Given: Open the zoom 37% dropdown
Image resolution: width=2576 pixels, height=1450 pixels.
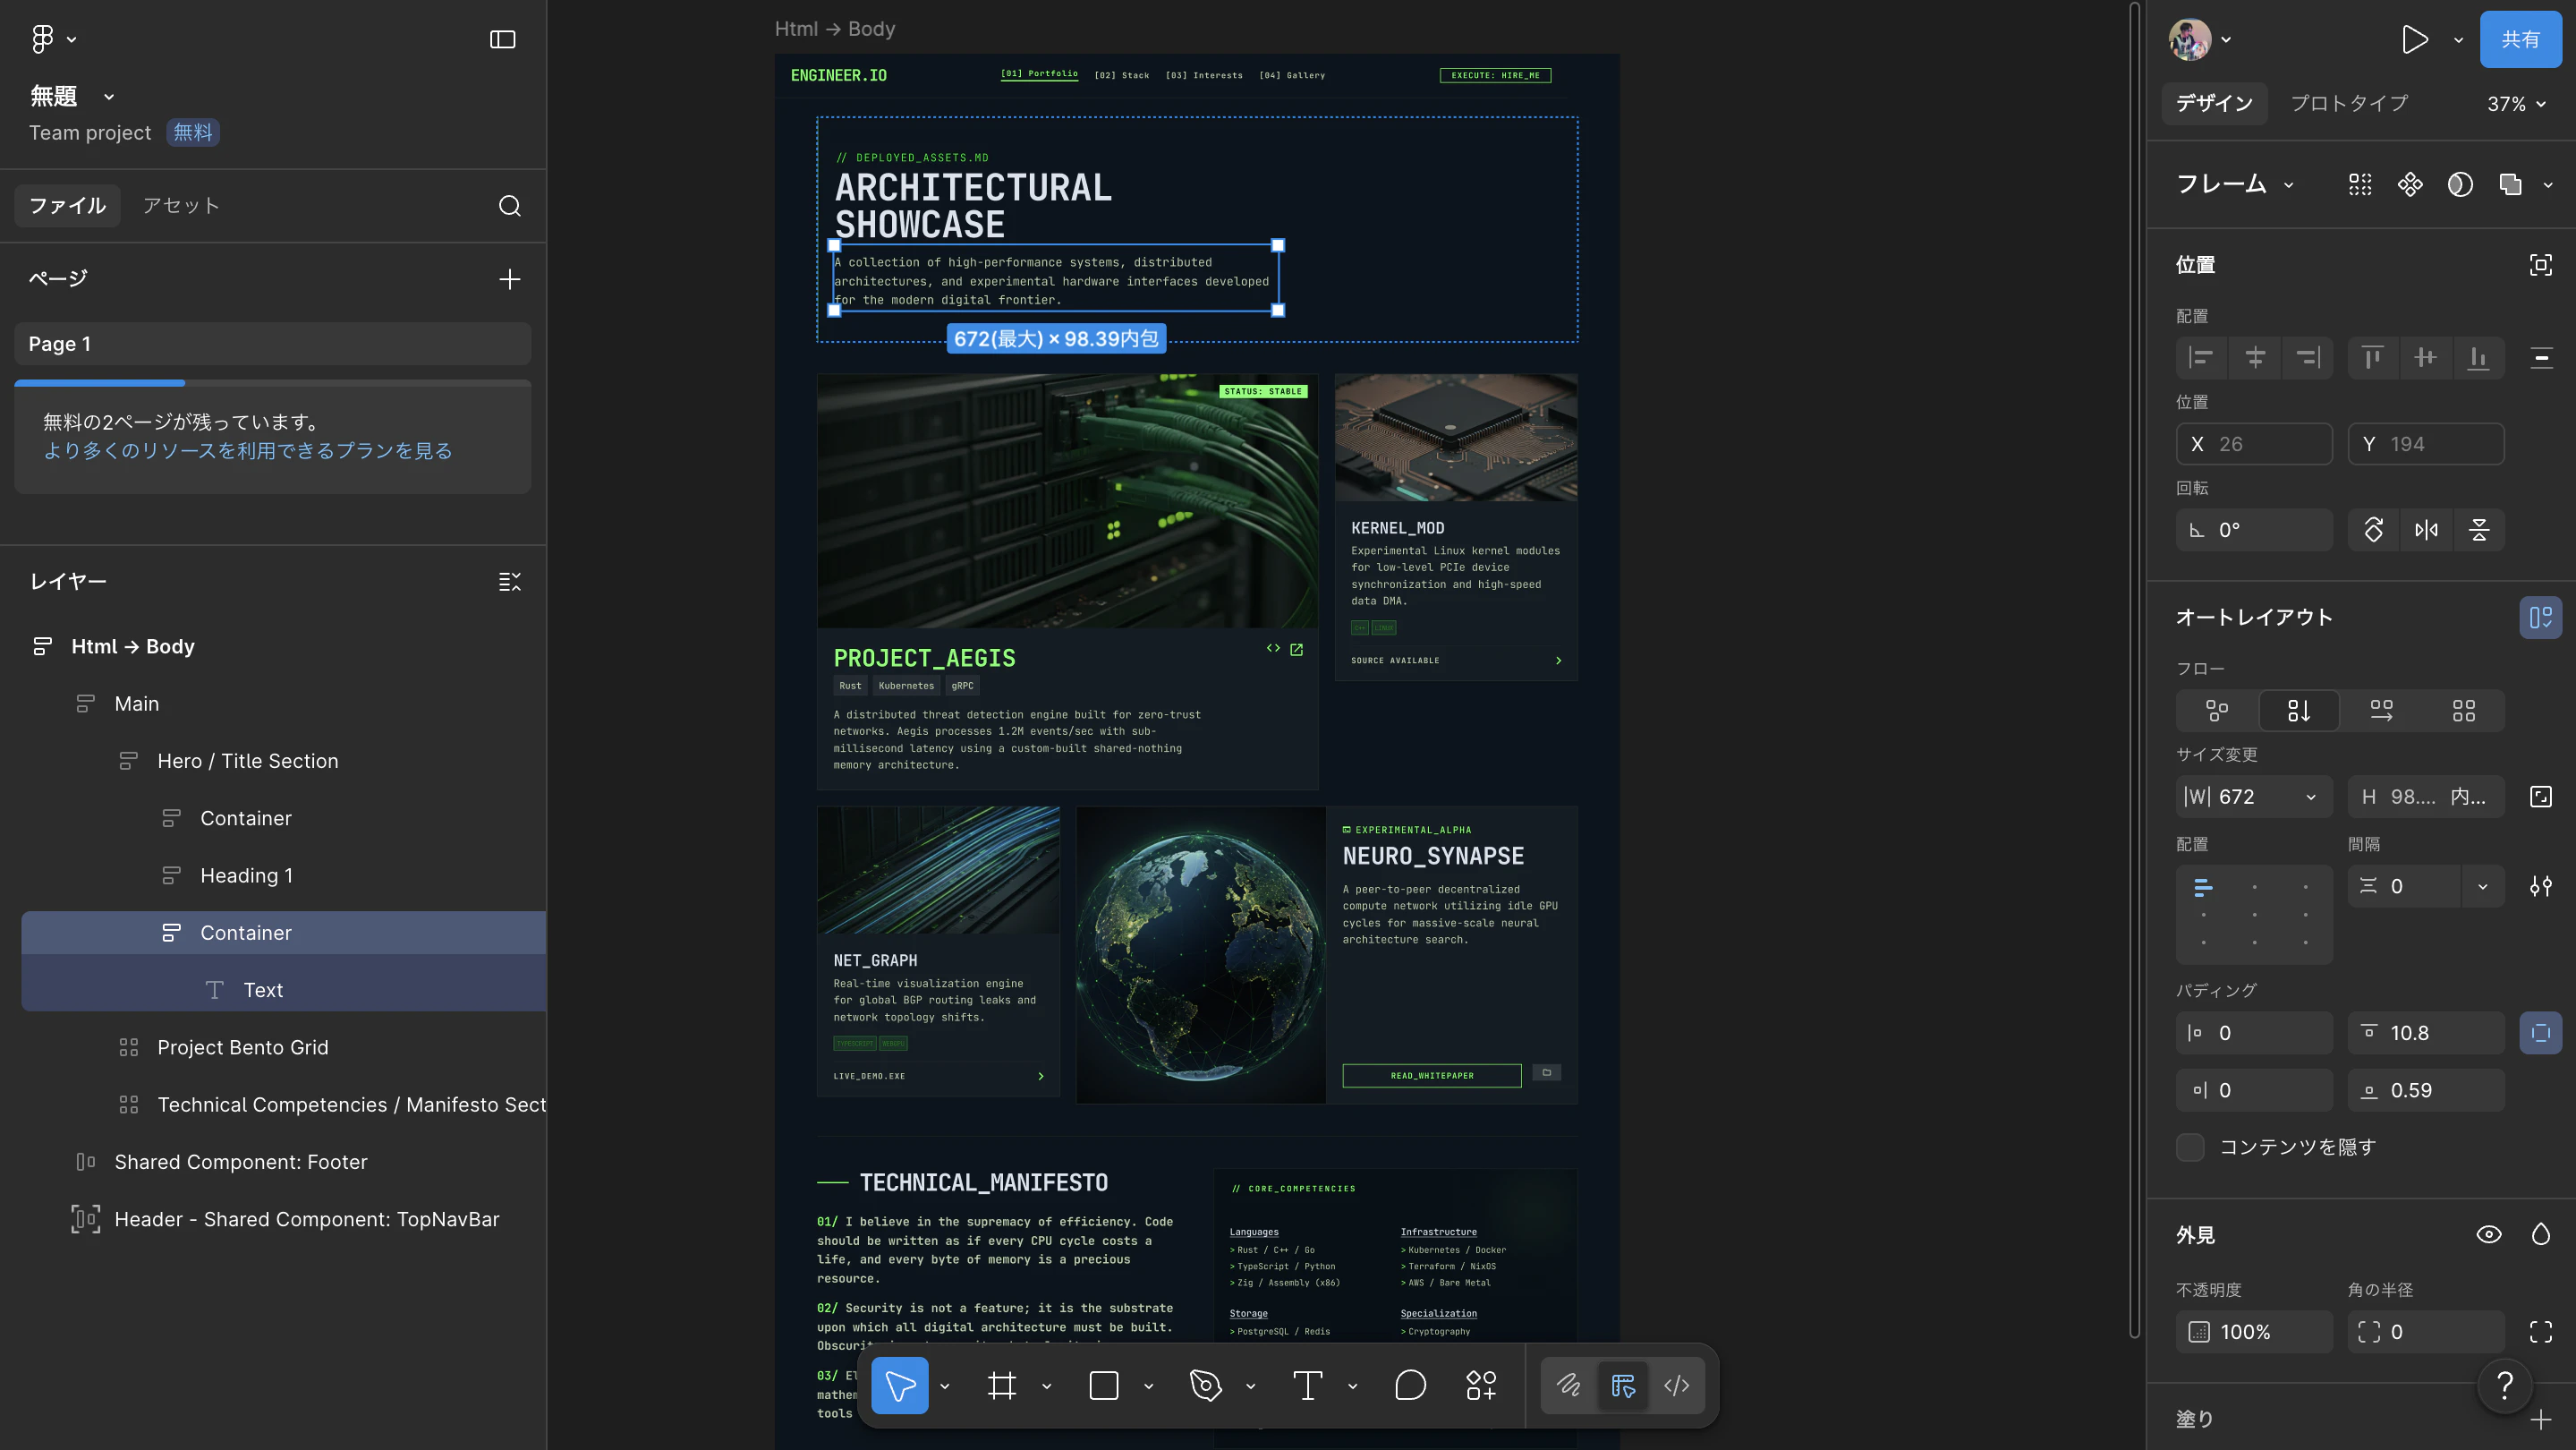Looking at the screenshot, I should point(2516,104).
